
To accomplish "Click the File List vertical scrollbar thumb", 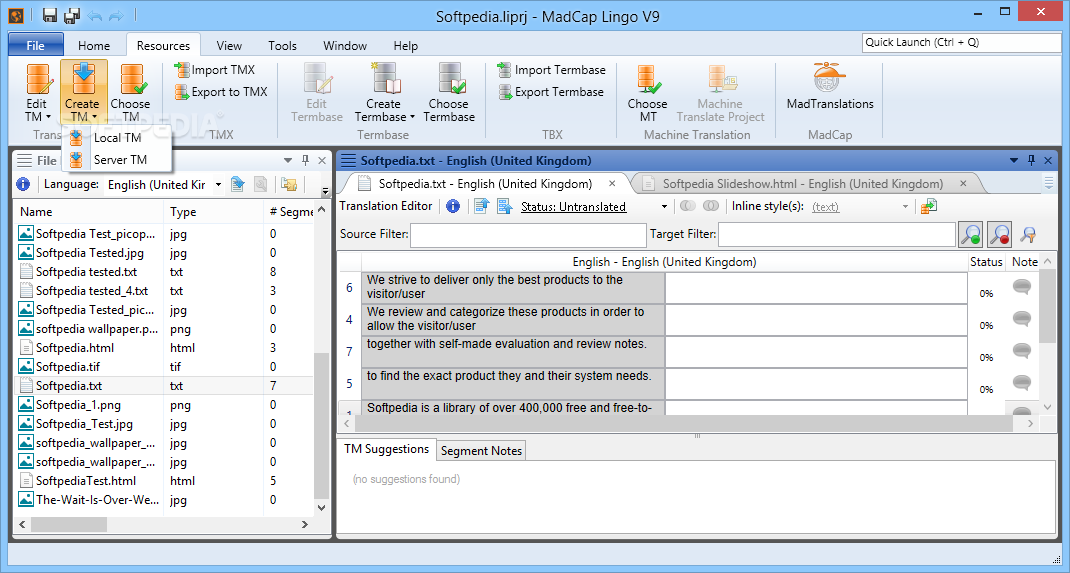I will click(321, 426).
